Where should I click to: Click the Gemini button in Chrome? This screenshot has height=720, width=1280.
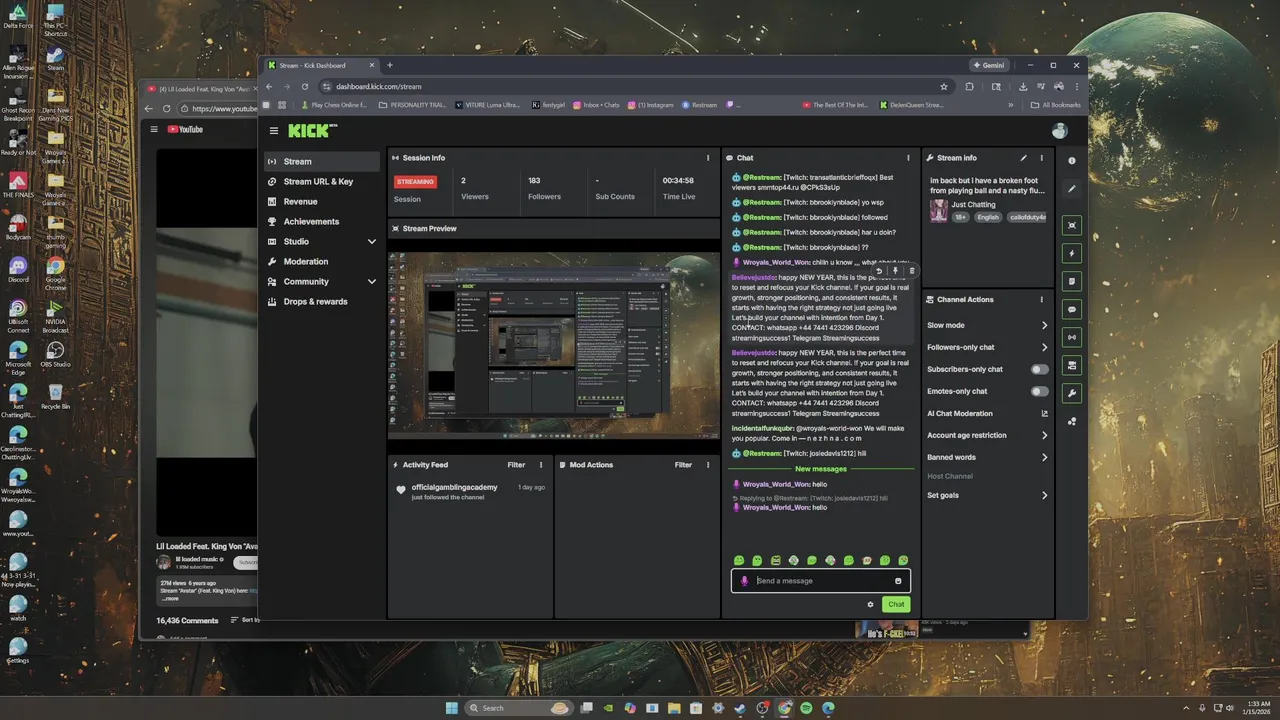[x=990, y=65]
